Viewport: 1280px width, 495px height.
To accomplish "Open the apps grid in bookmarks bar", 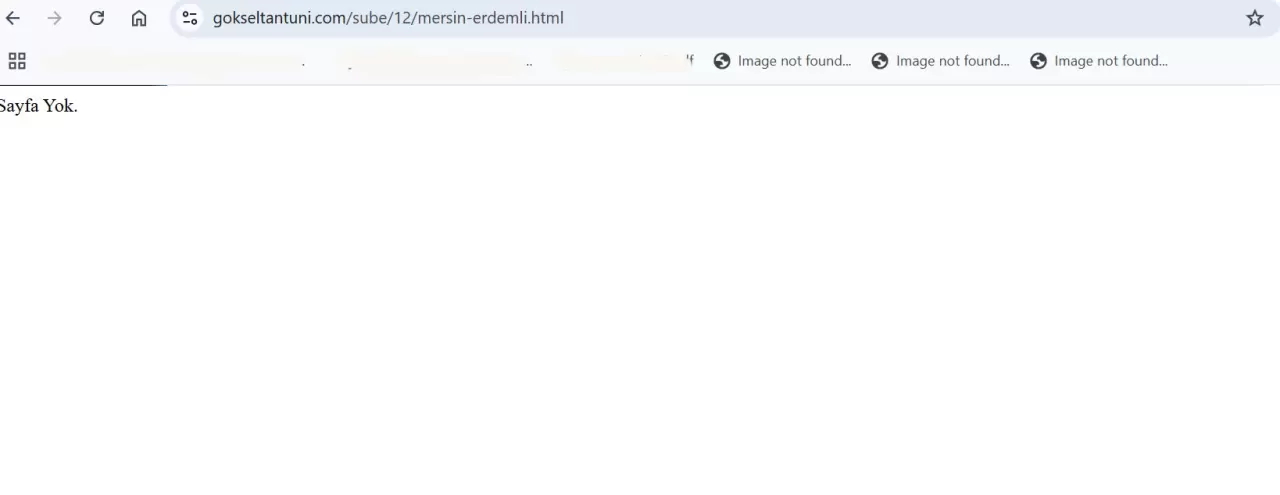I will [x=17, y=61].
